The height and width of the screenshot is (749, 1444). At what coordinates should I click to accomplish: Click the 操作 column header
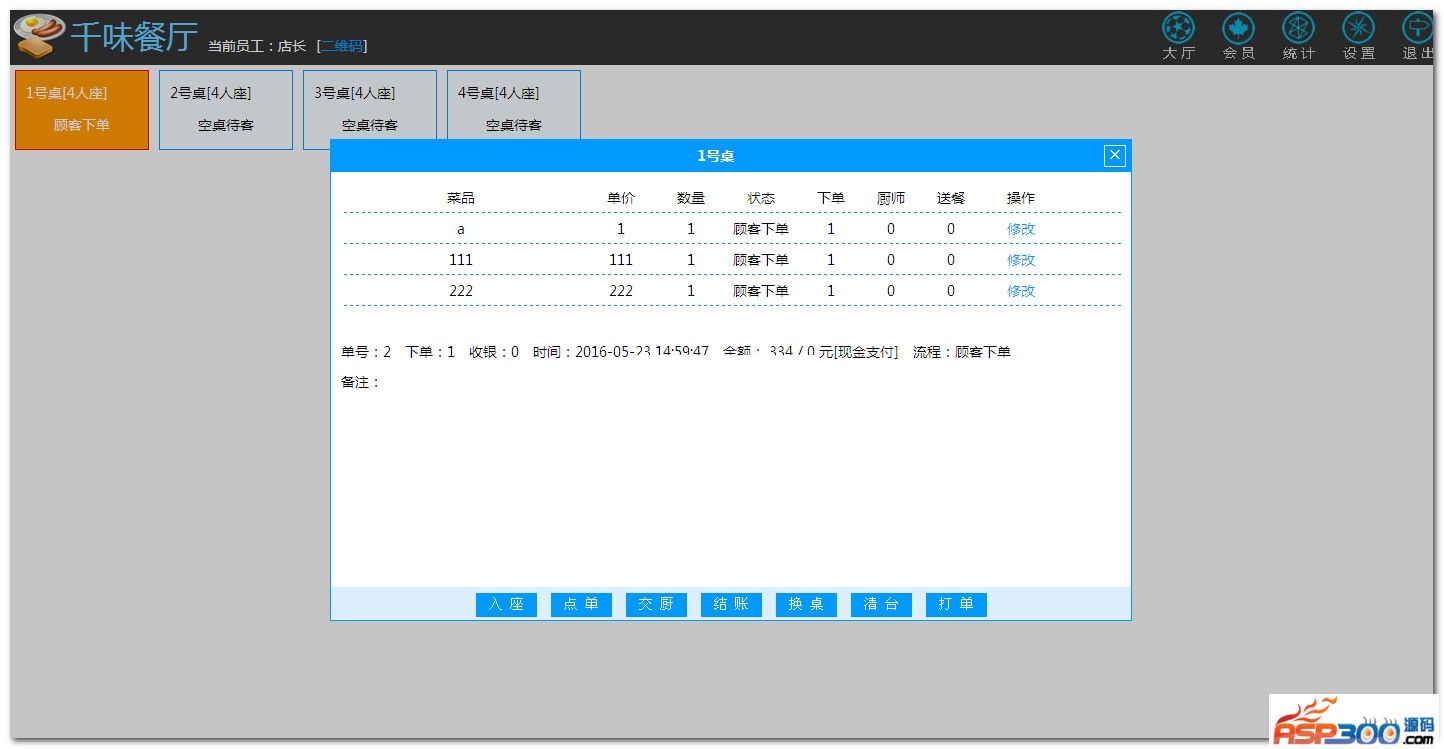(1021, 198)
